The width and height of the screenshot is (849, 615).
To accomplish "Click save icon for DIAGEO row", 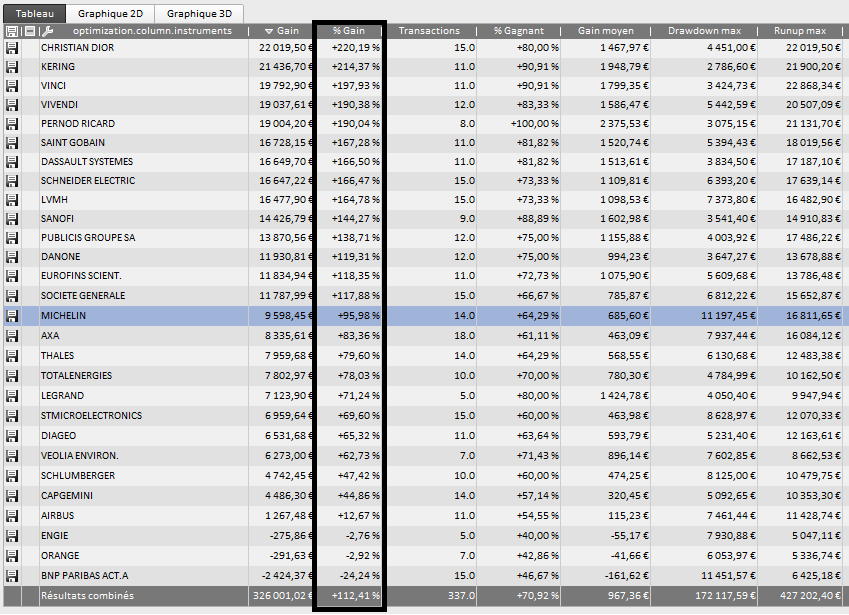I will coord(12,436).
